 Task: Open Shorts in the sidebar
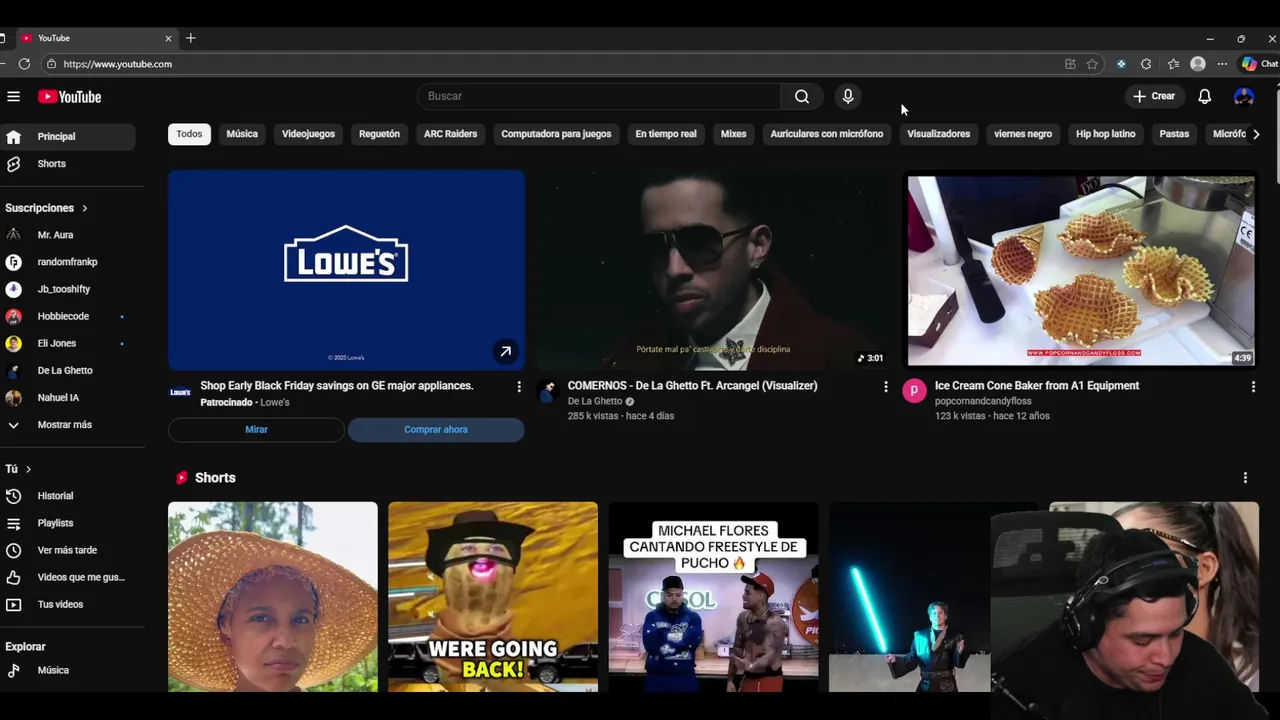click(67, 164)
